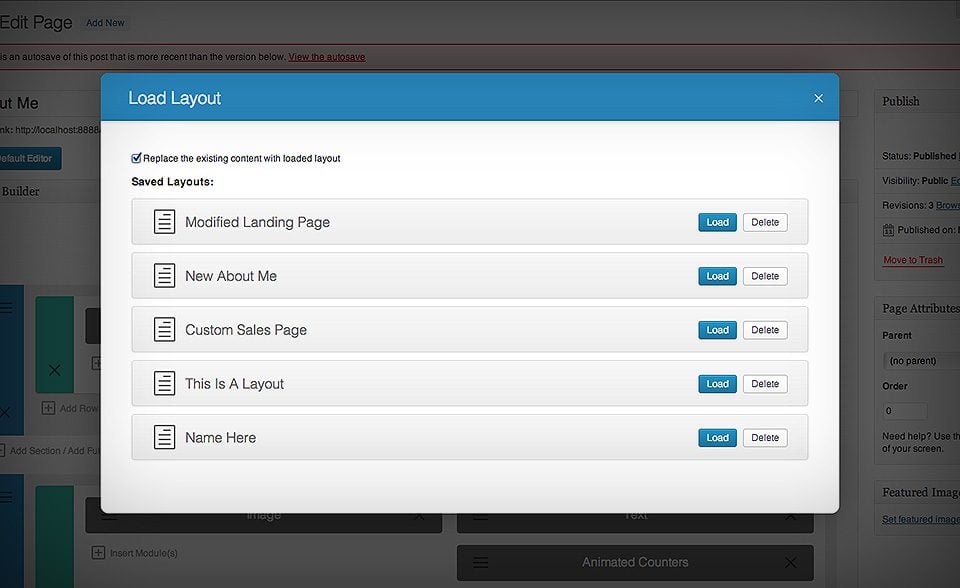Viewport: 960px width, 588px height.
Task: Click the Insert Module(s) plus icon
Action: (x=98, y=553)
